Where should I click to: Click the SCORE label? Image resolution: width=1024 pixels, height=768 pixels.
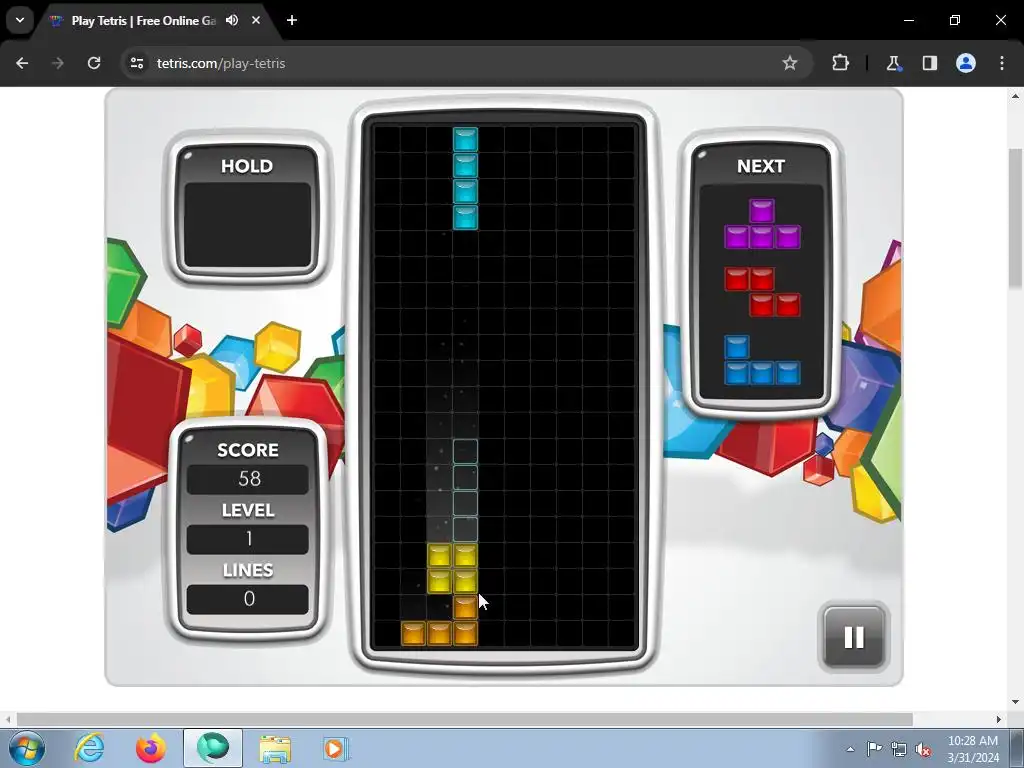click(x=248, y=450)
